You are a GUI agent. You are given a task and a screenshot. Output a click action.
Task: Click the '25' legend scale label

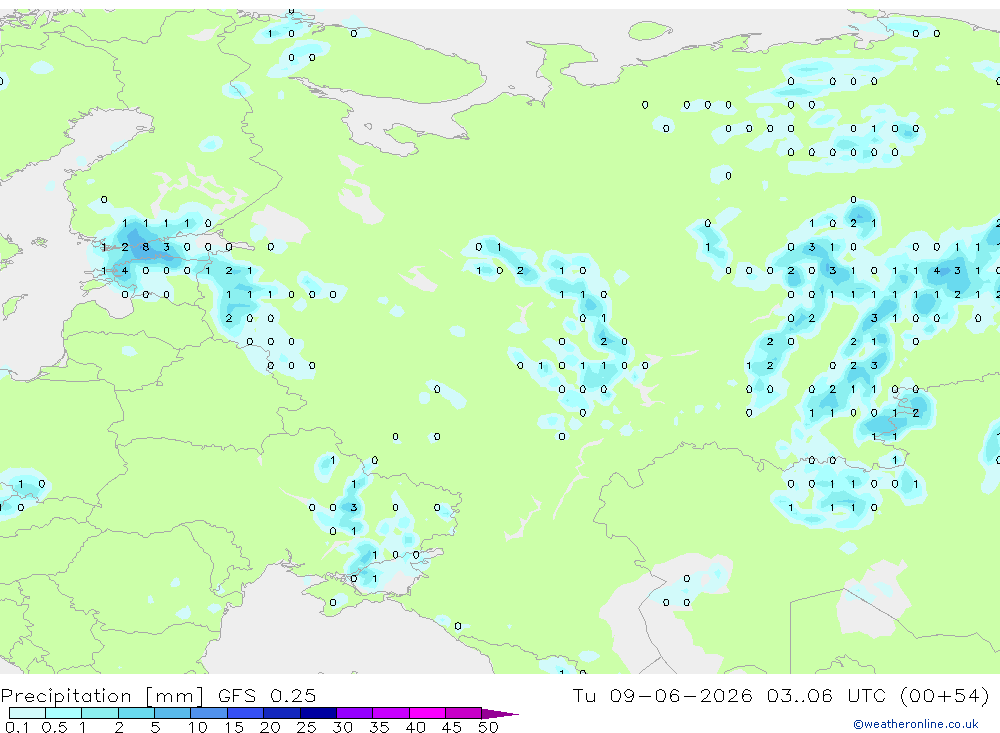click(306, 727)
